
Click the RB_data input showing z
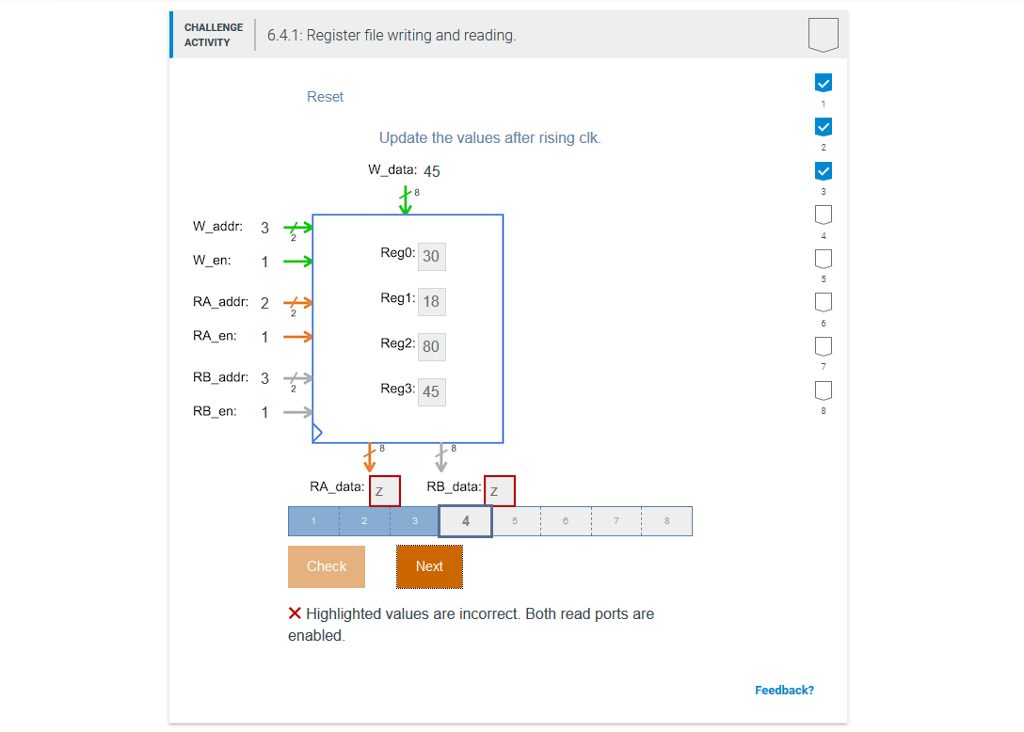(499, 490)
